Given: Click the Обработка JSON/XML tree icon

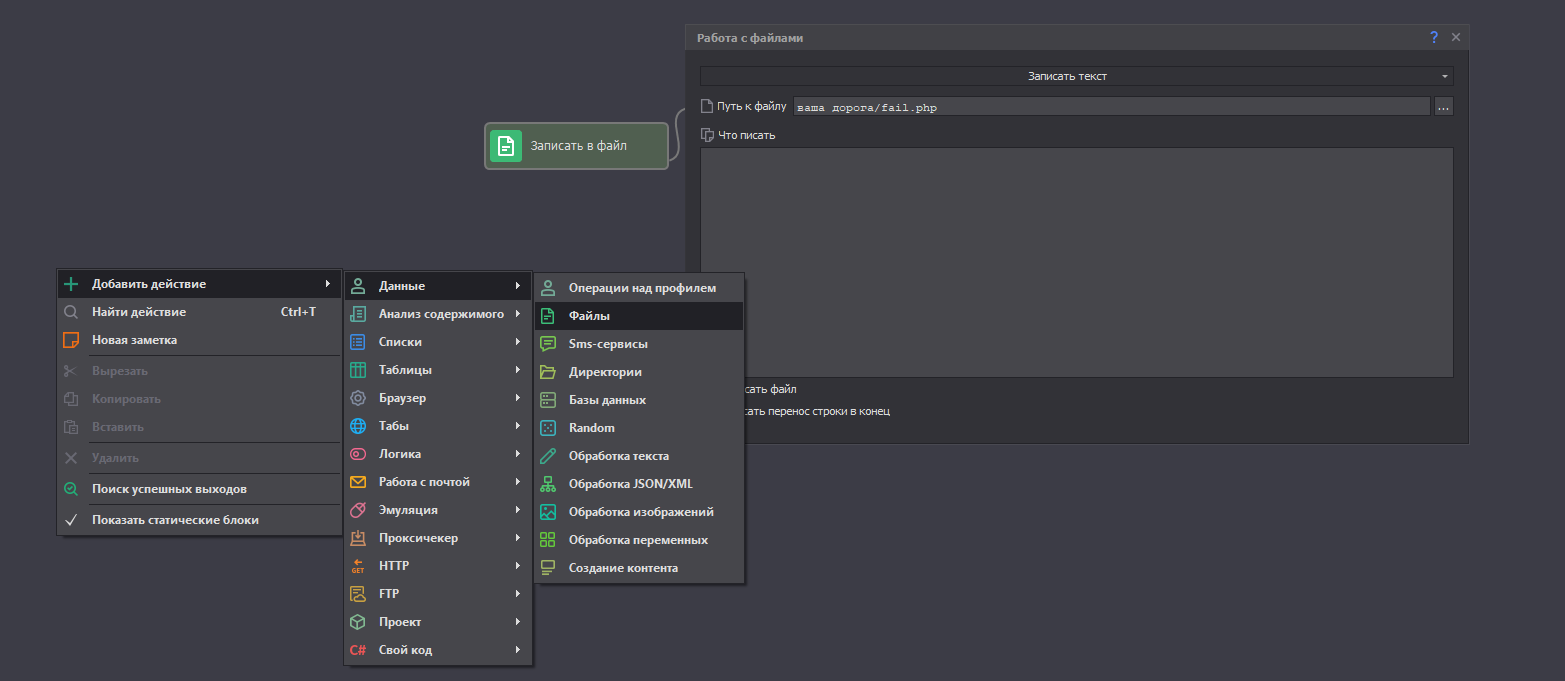Looking at the screenshot, I should (x=547, y=484).
